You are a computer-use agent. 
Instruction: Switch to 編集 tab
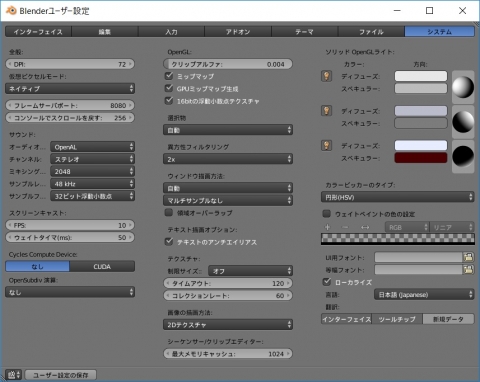105,32
